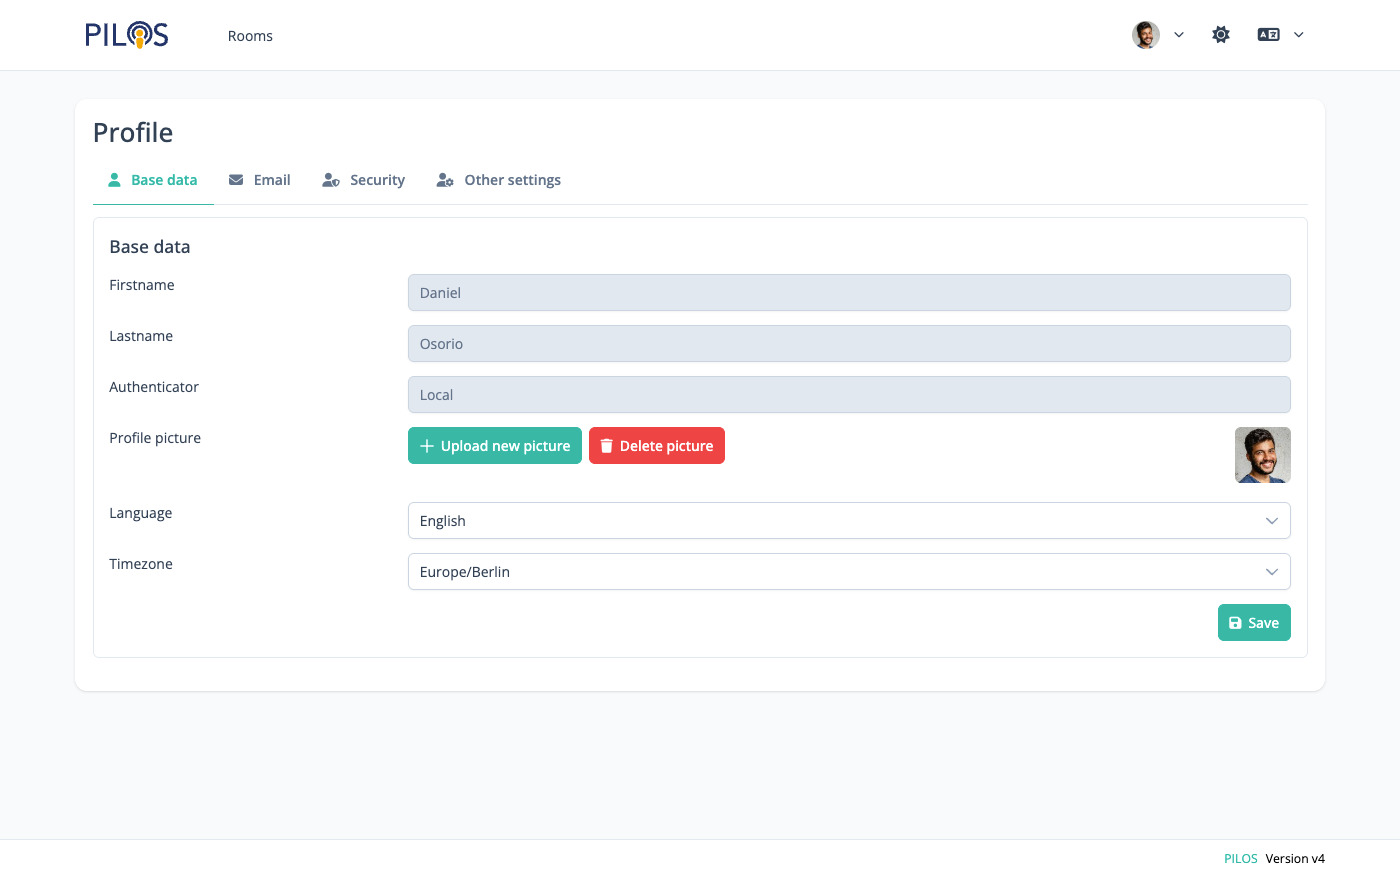Click the user-gear icon on Other settings tab
Image resolution: width=1400 pixels, height=875 pixels.
click(445, 180)
